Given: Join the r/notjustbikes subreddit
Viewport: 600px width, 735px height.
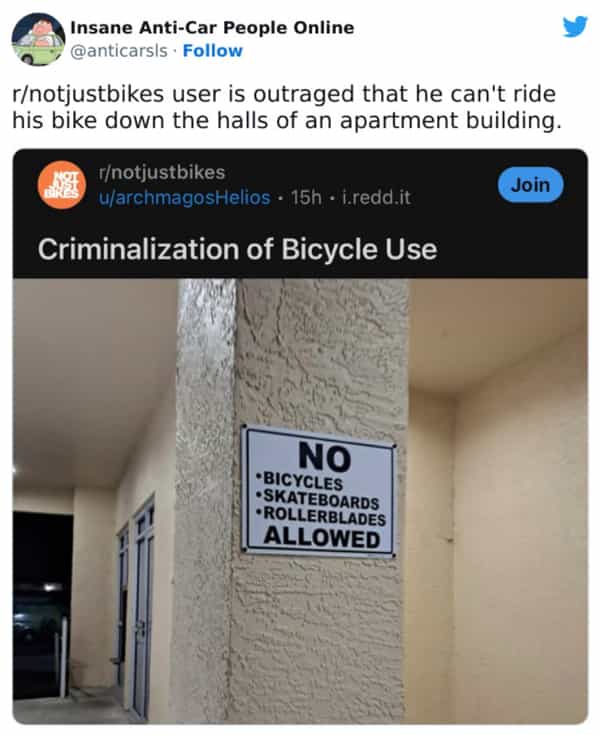Looking at the screenshot, I should [531, 185].
